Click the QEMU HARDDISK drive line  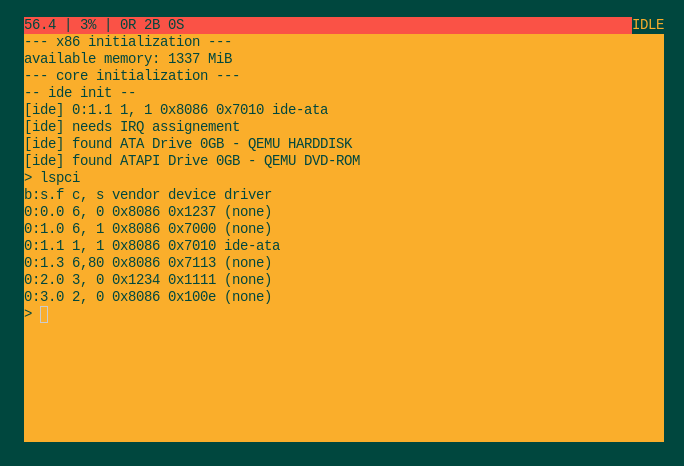point(188,144)
